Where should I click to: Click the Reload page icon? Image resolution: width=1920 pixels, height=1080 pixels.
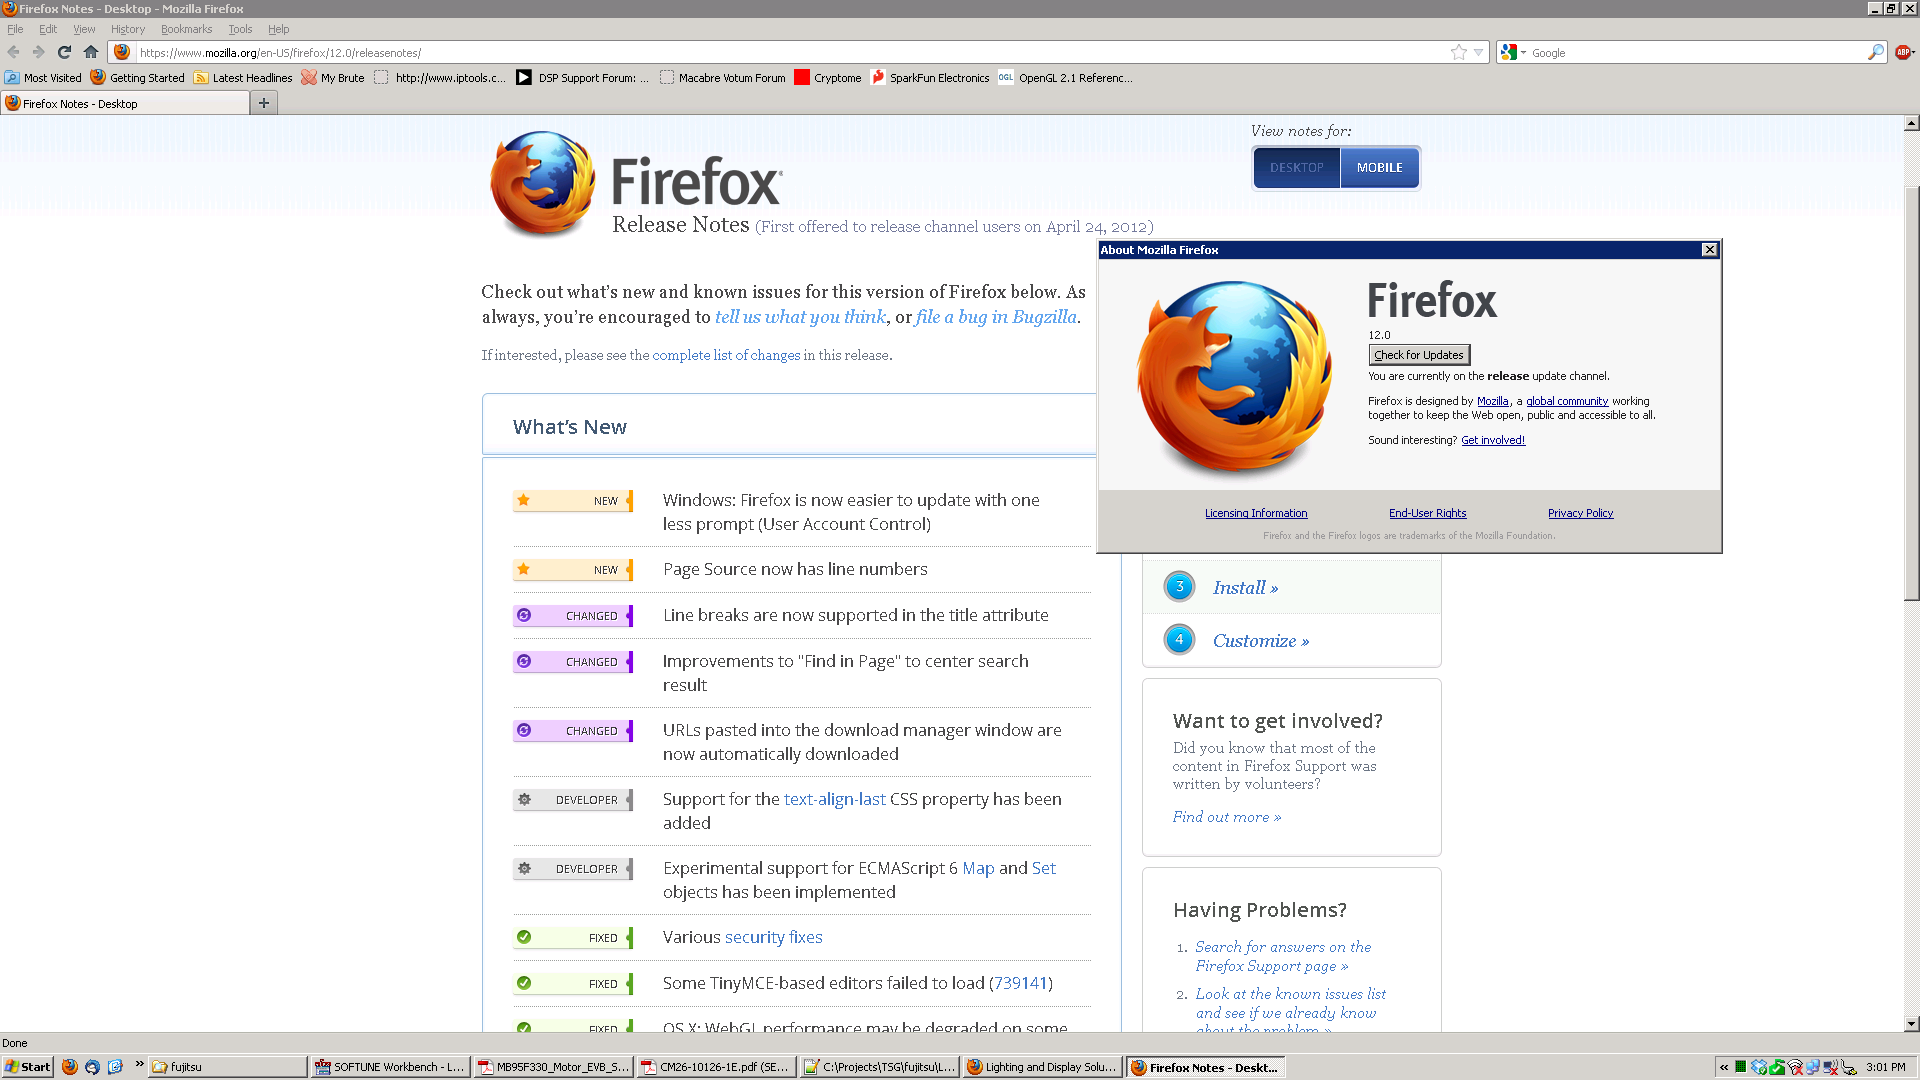(65, 52)
